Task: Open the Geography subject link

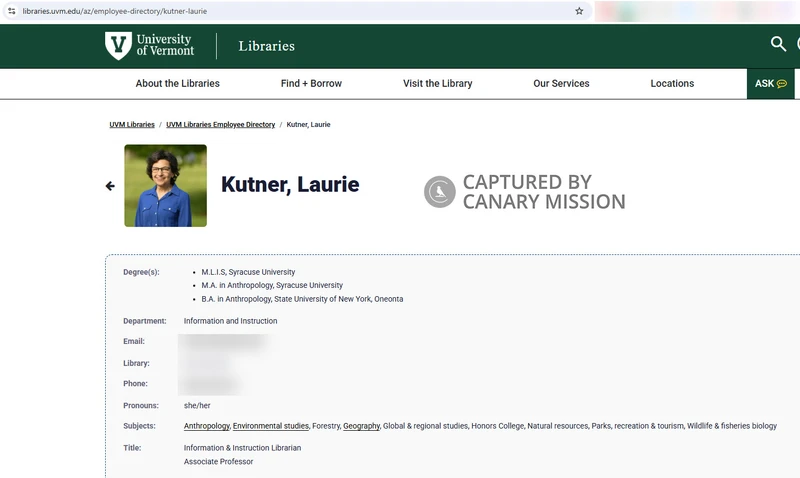Action: click(x=361, y=426)
